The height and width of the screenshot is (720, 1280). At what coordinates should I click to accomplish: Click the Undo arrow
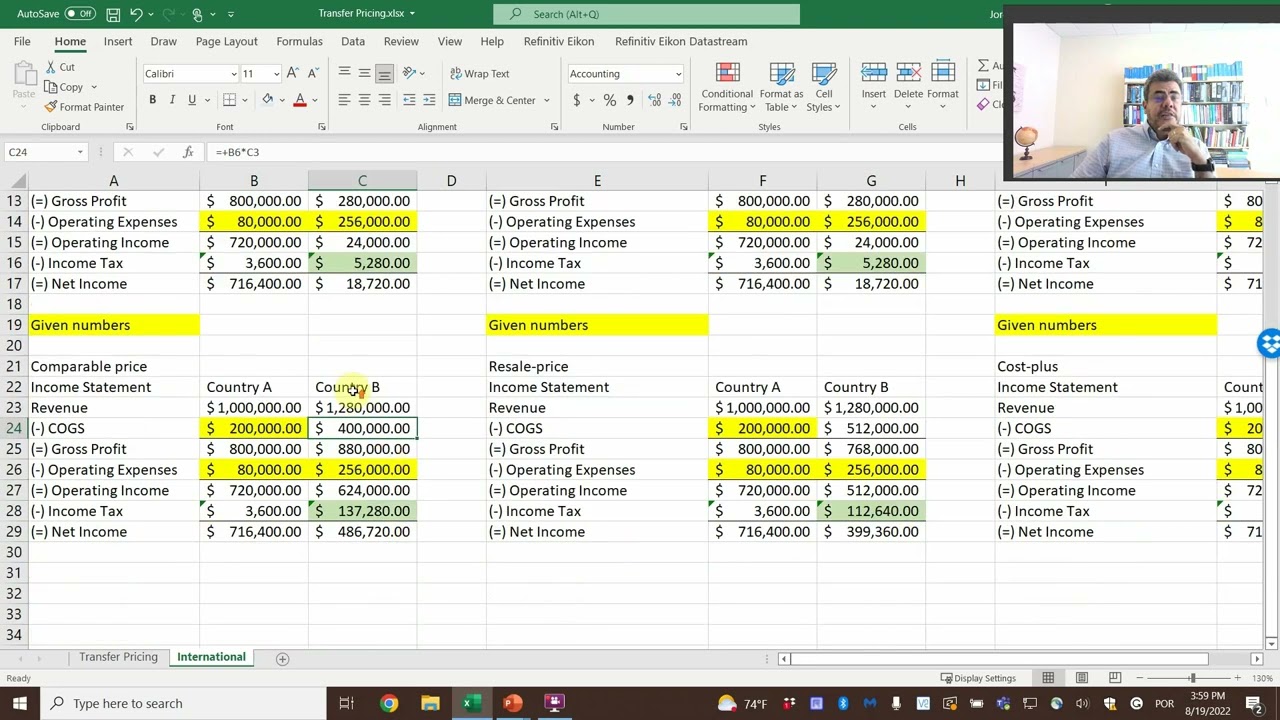(137, 14)
